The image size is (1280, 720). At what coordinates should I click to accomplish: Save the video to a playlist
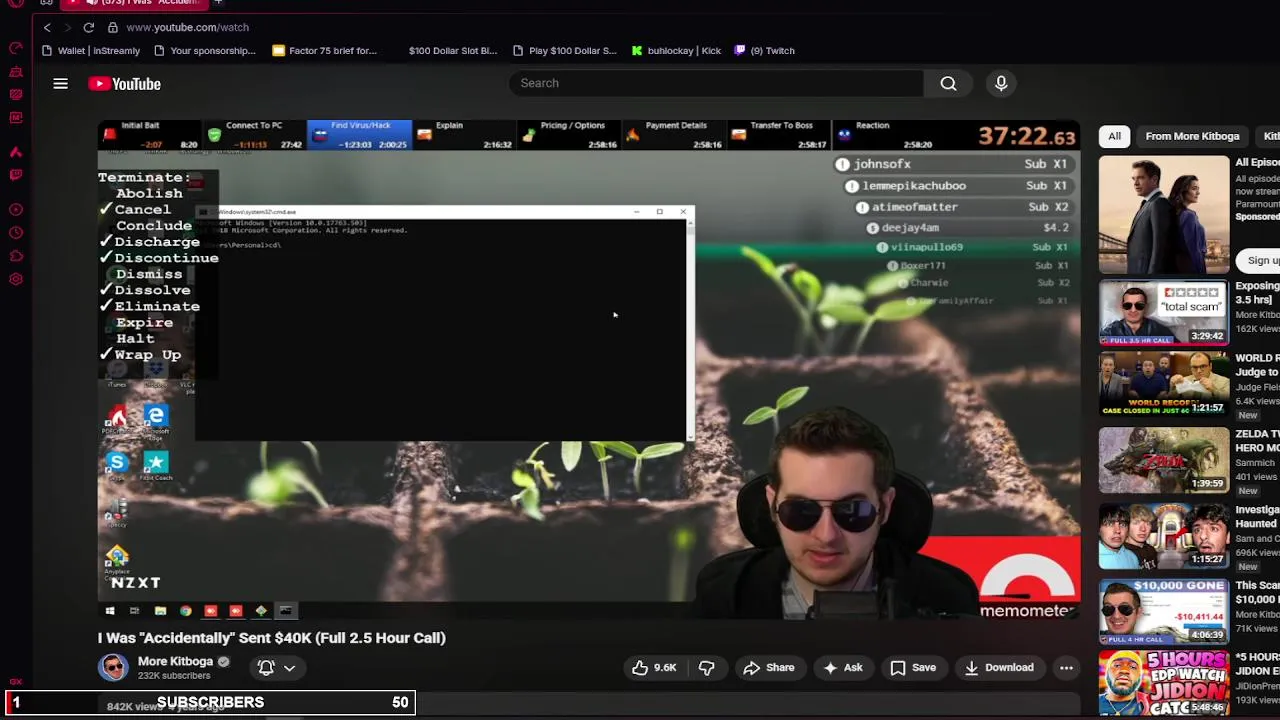click(913, 667)
